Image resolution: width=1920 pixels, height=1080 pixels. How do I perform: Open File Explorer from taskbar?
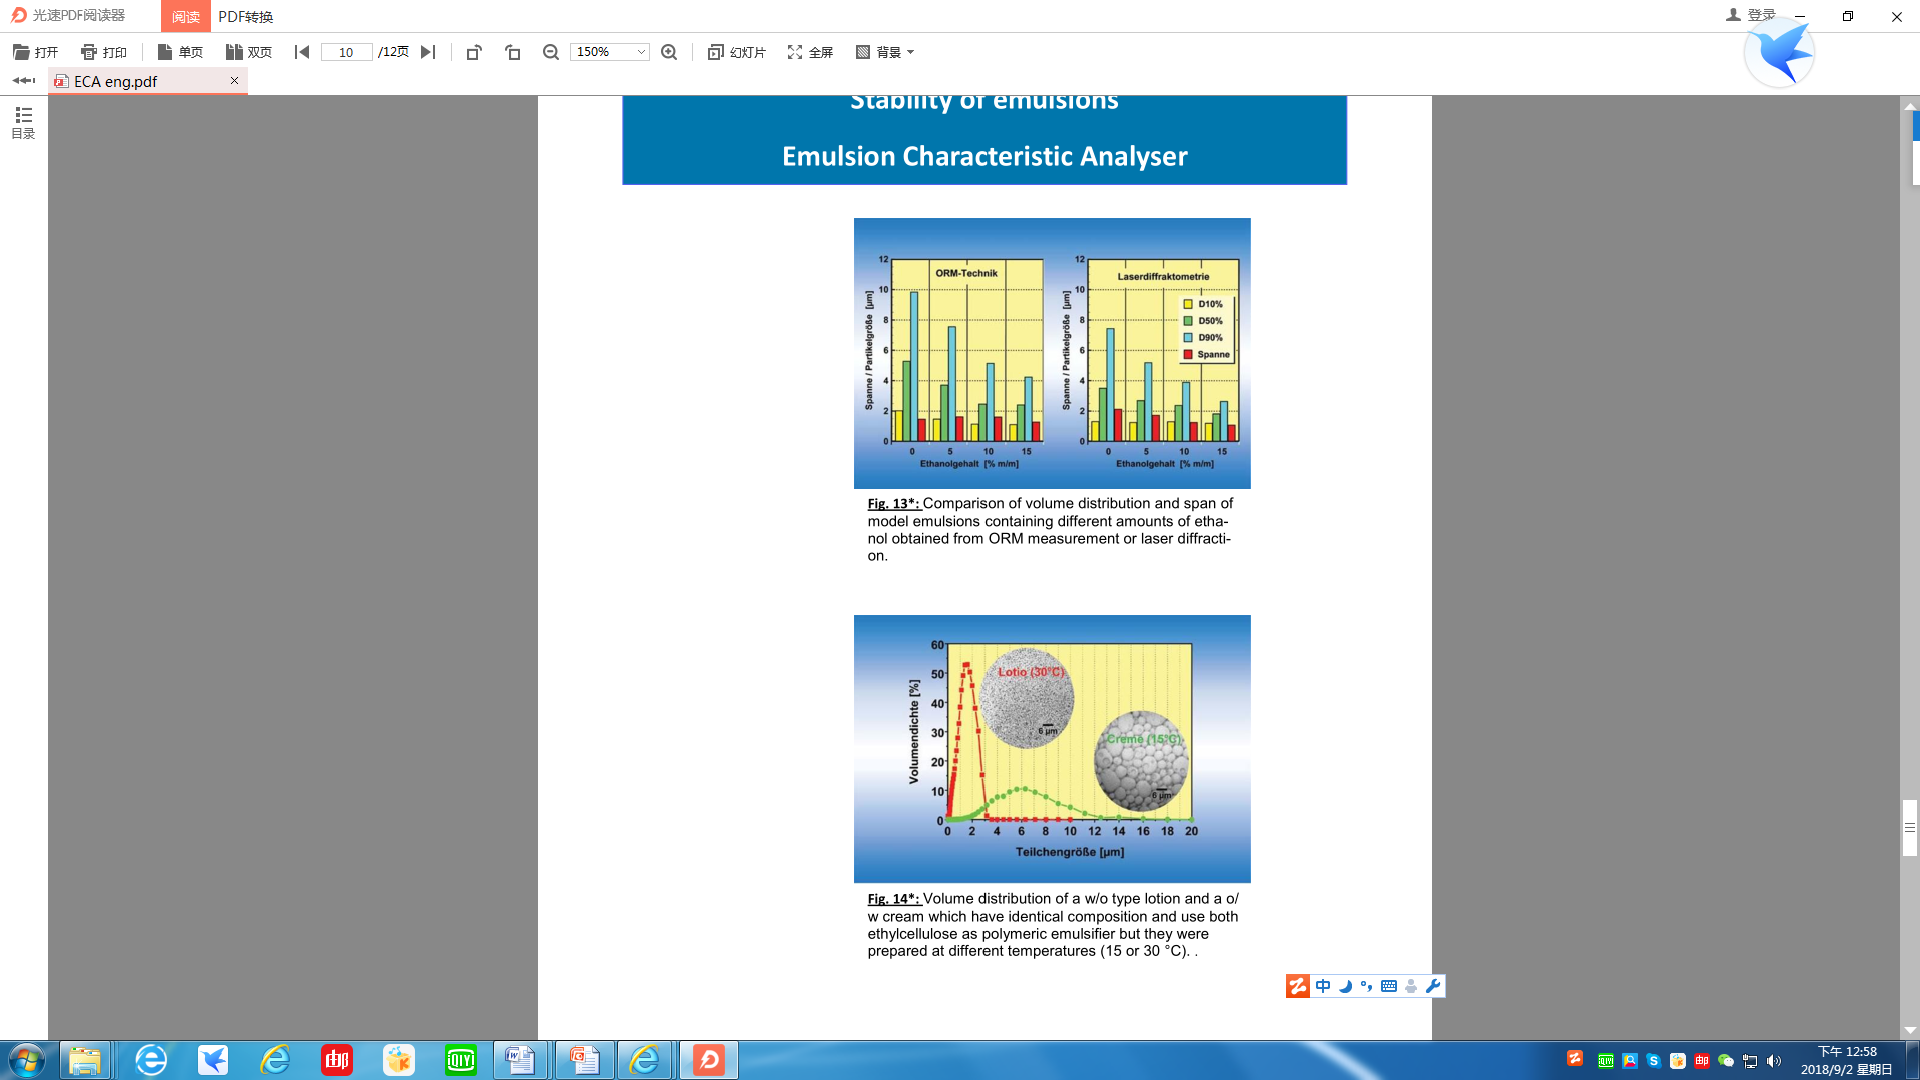click(x=86, y=1060)
